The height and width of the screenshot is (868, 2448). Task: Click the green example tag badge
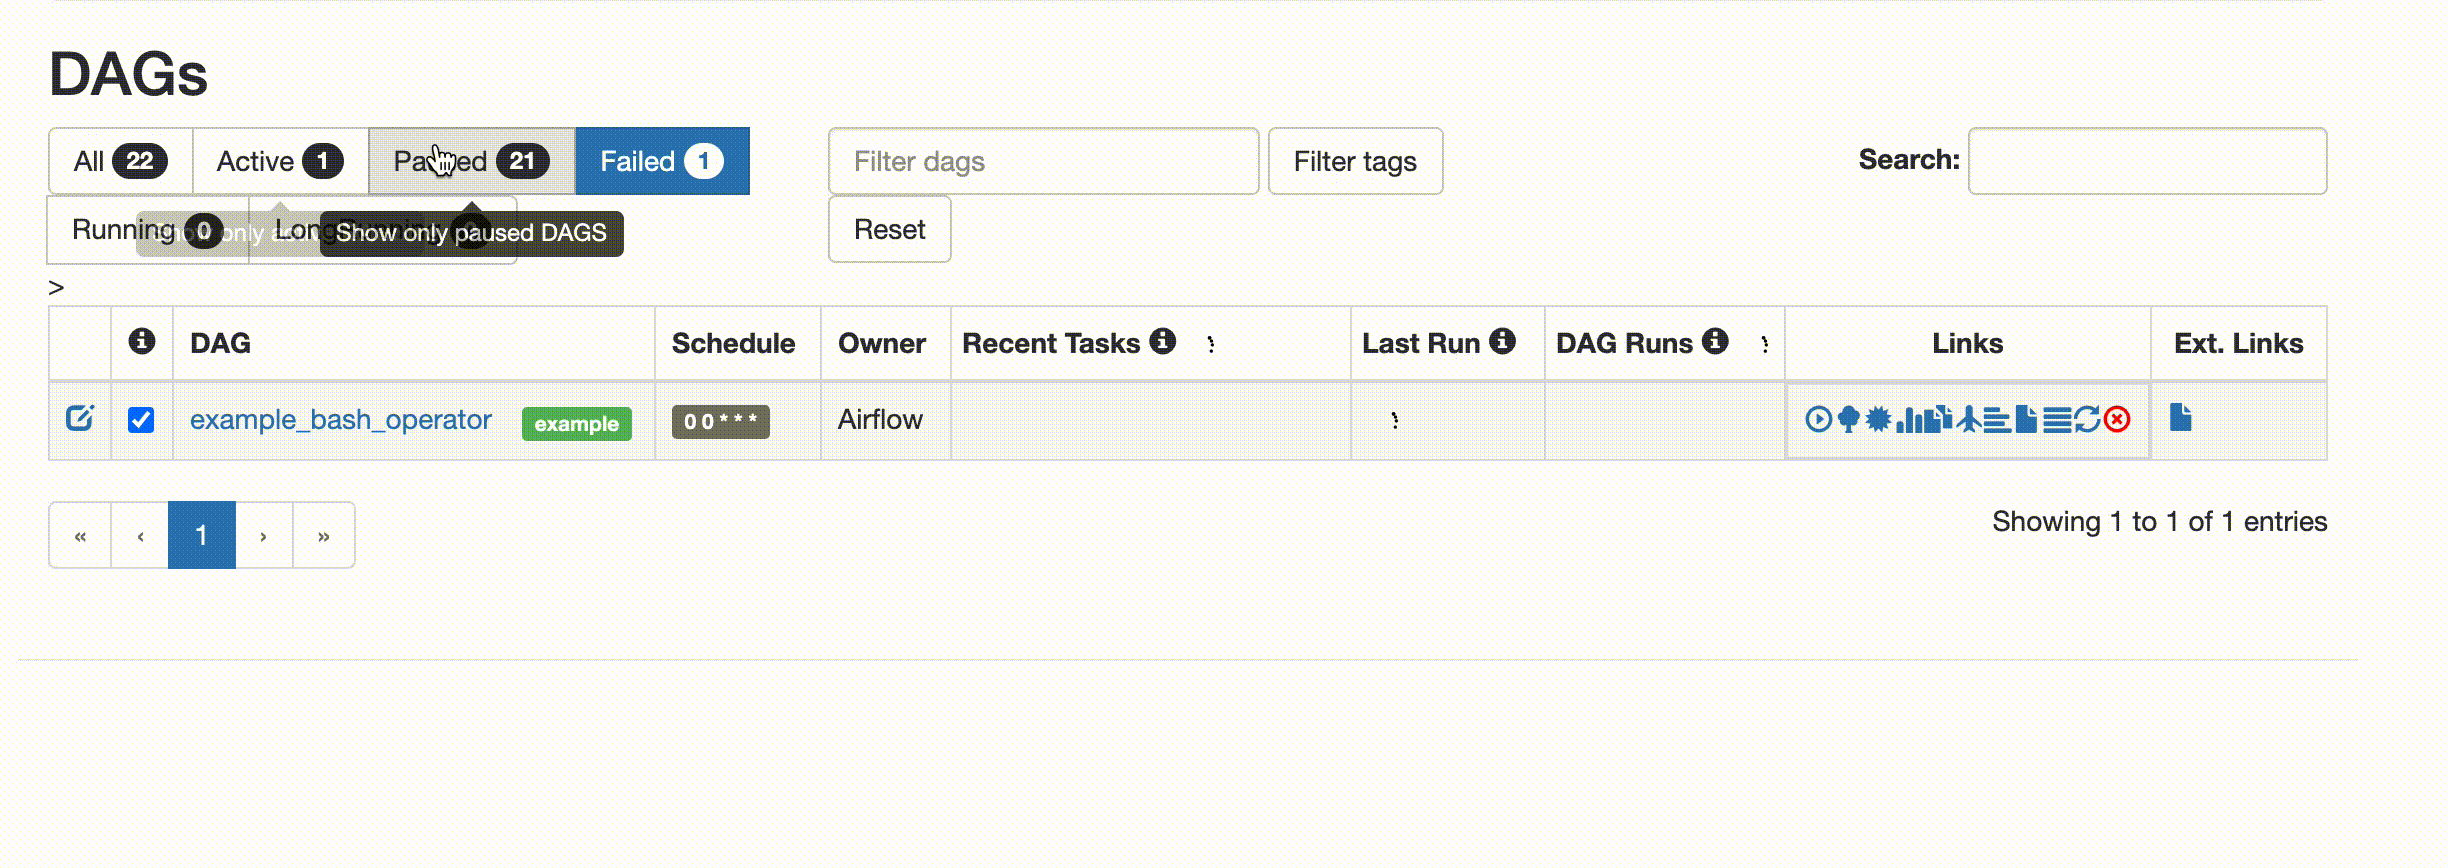[576, 424]
